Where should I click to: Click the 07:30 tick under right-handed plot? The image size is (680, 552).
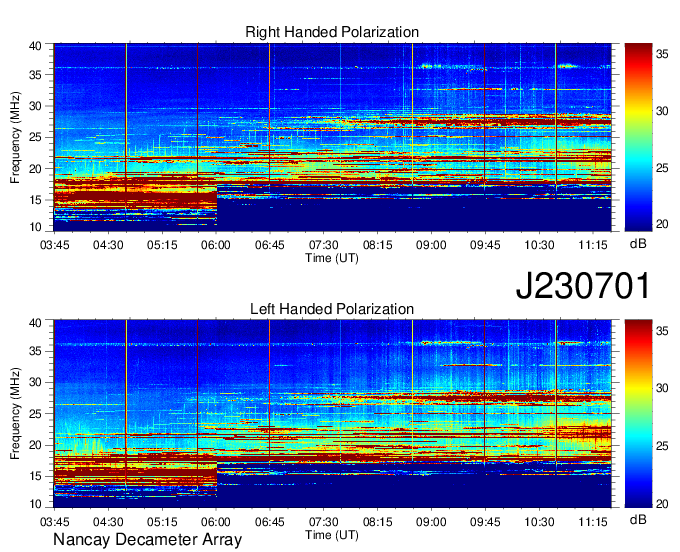[324, 245]
